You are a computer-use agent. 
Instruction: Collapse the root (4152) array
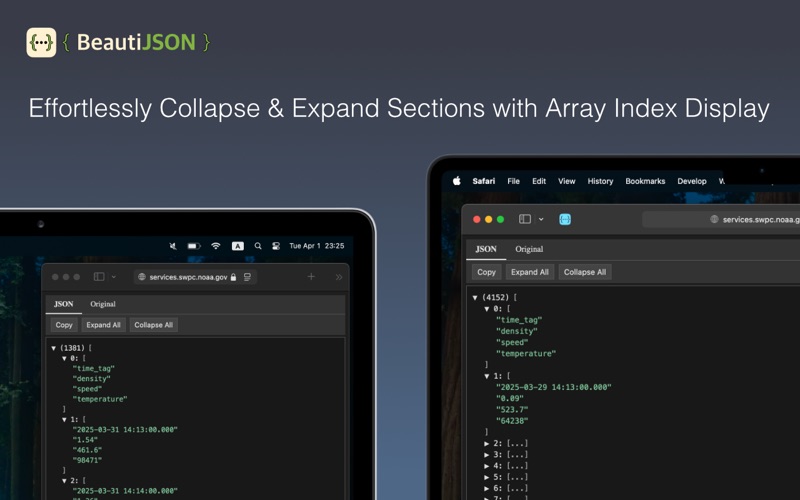(475, 297)
